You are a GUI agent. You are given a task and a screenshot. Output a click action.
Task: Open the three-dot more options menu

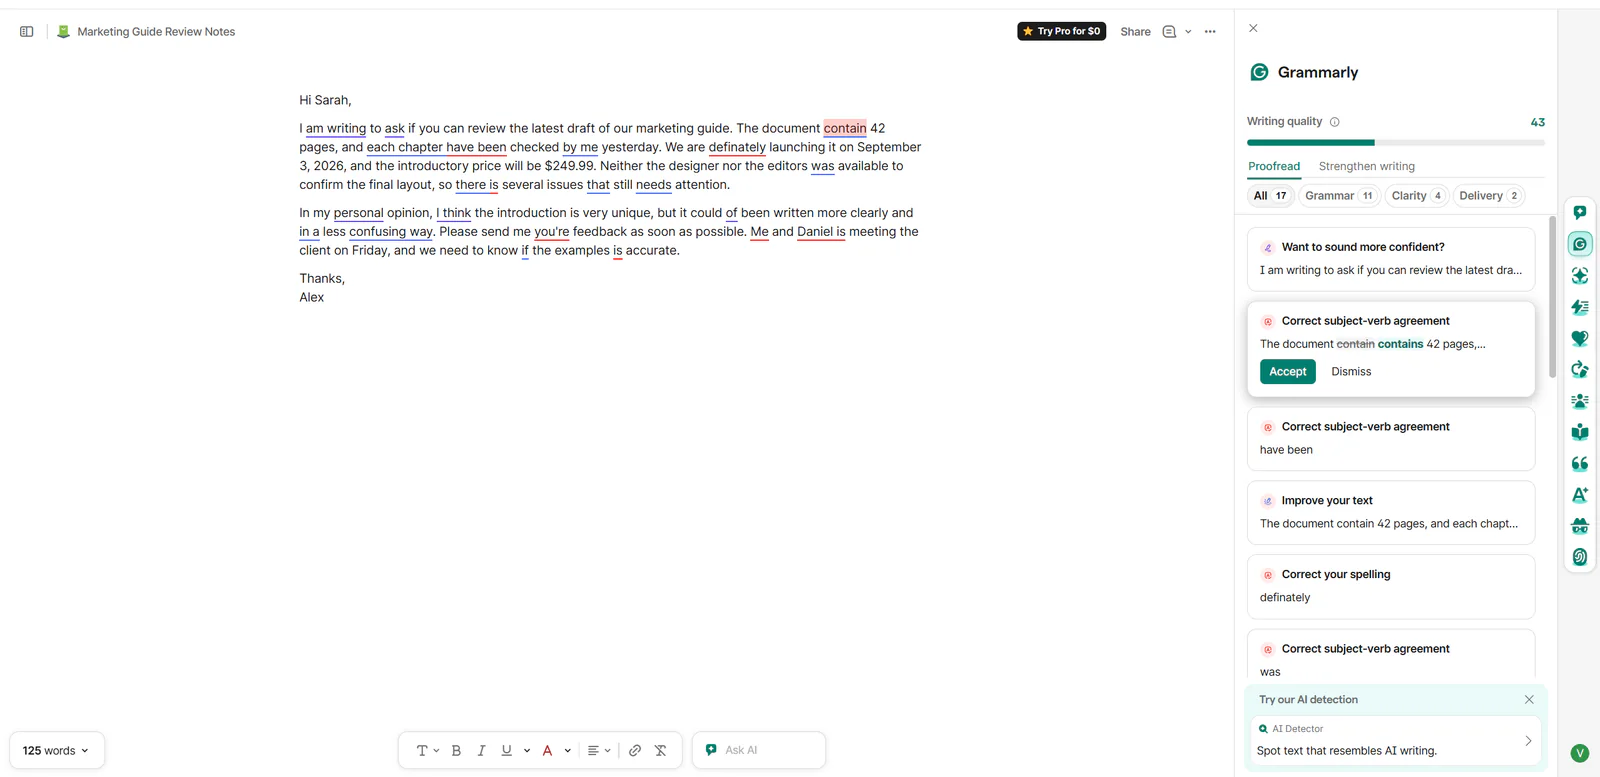point(1210,32)
